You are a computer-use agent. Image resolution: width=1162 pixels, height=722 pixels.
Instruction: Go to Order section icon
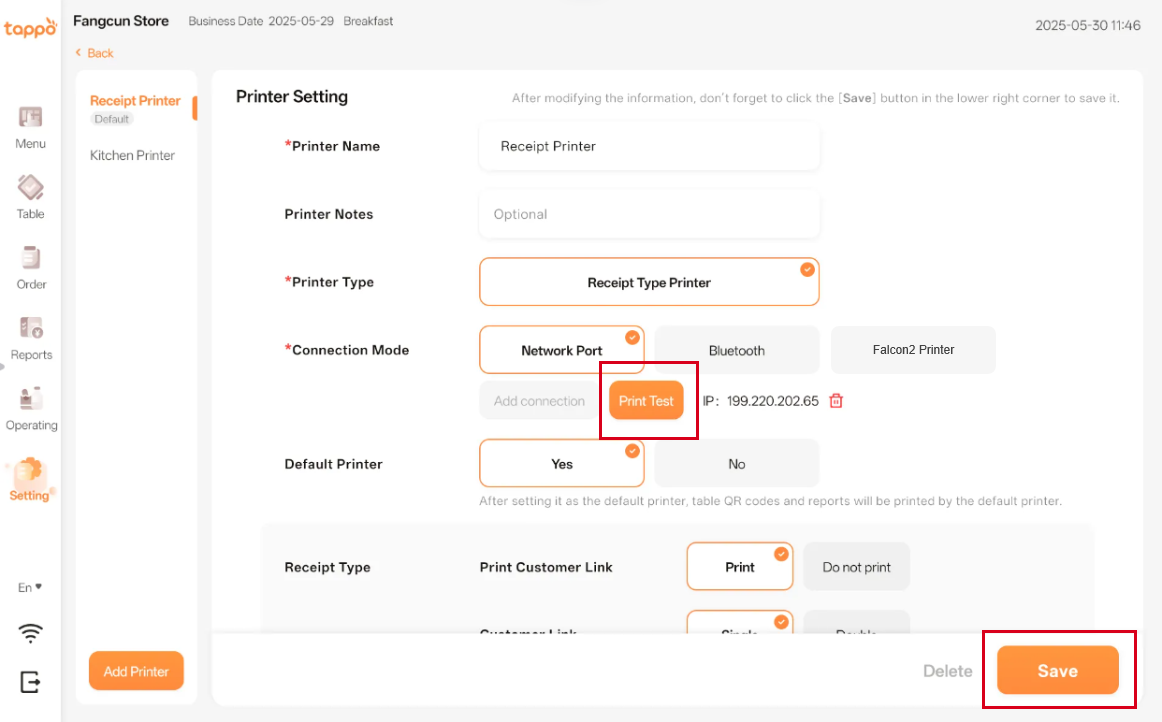[x=31, y=259]
